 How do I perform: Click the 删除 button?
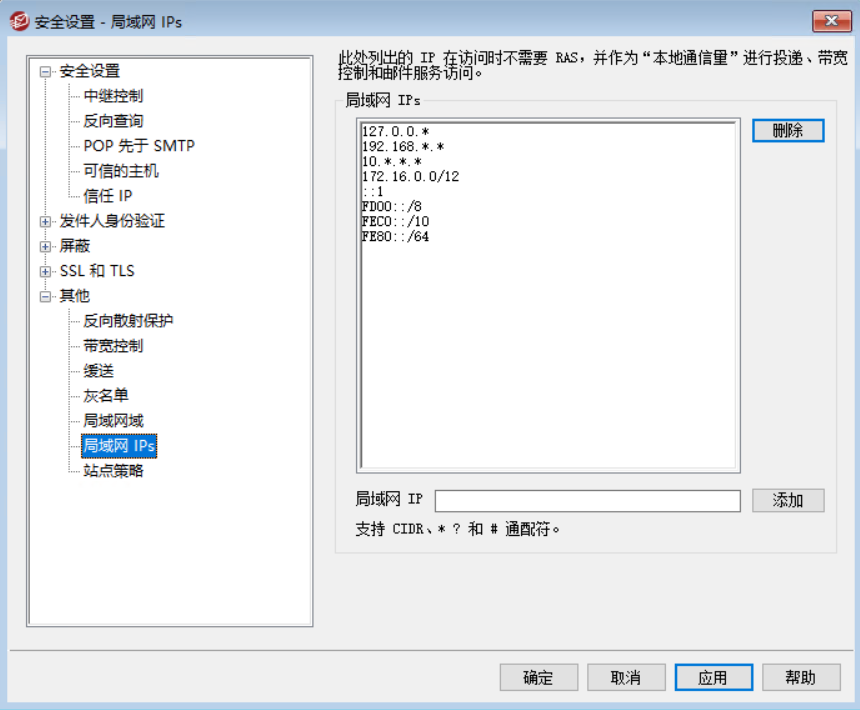click(788, 130)
